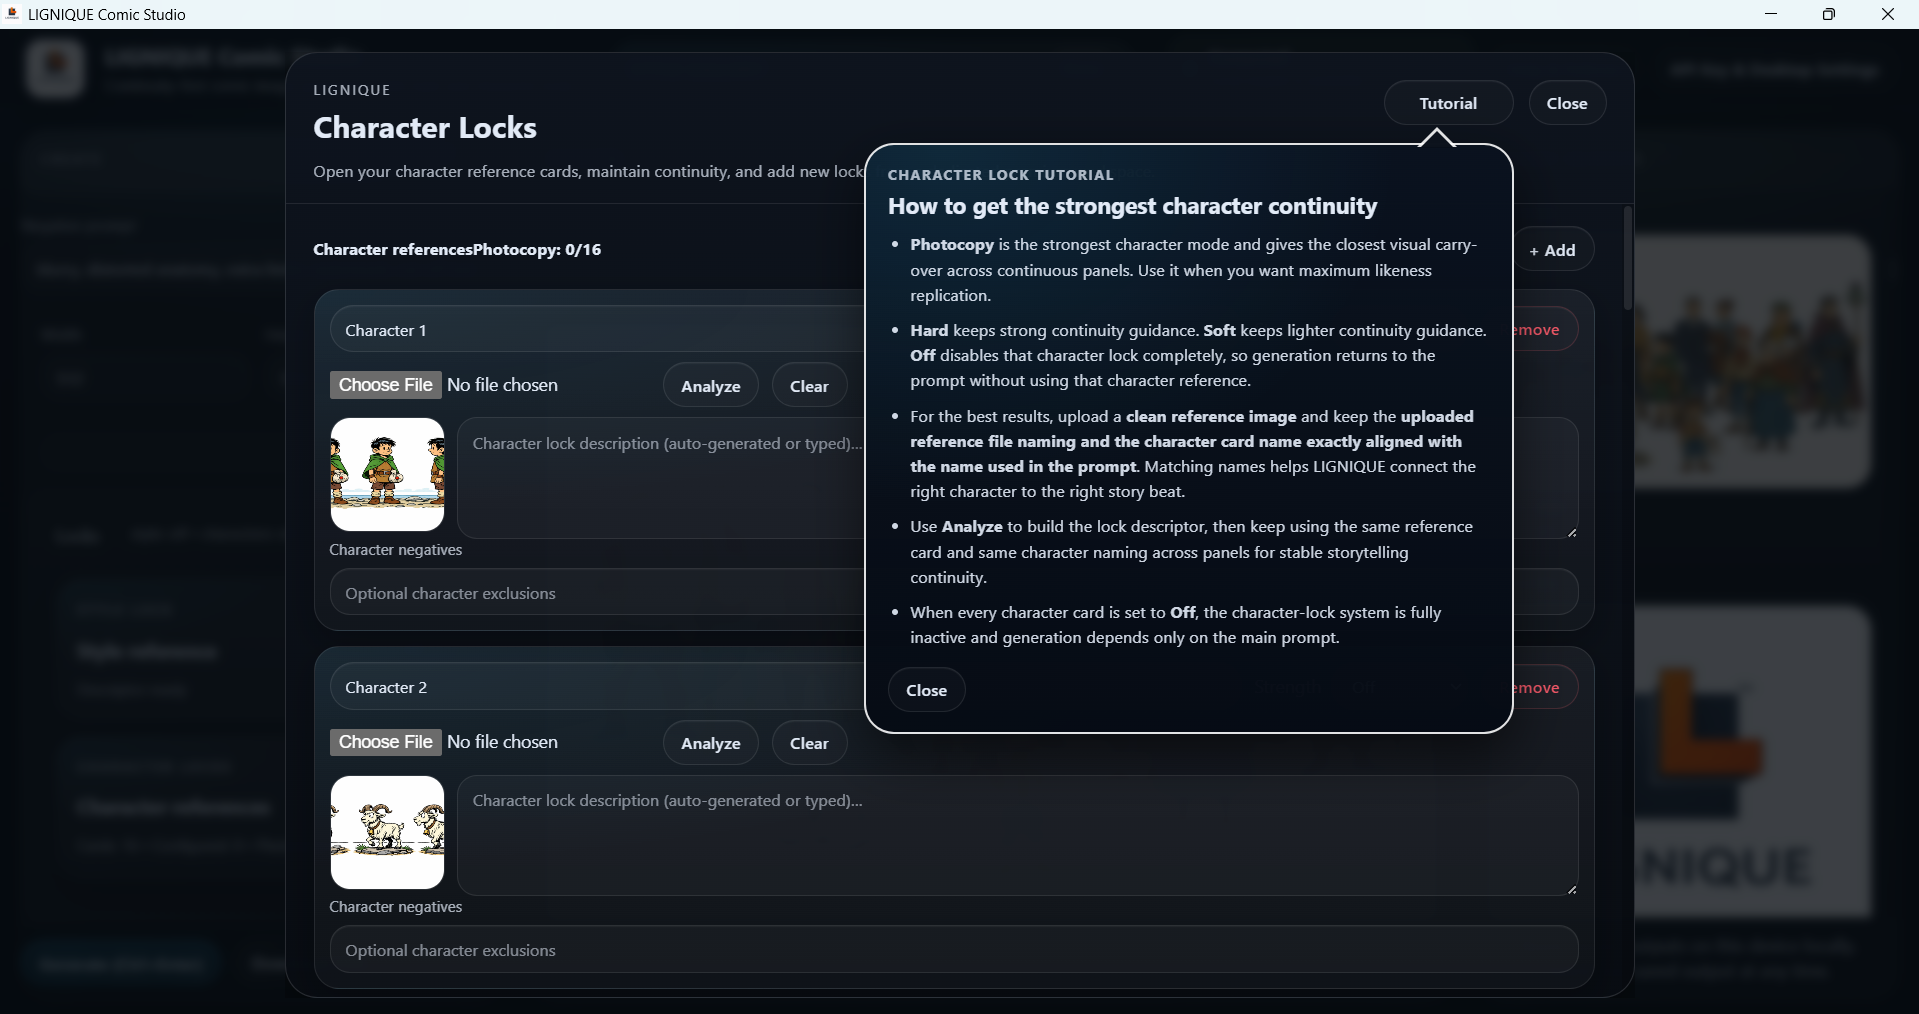Image resolution: width=1919 pixels, height=1014 pixels.
Task: Remove the Character 2 card
Action: coord(1545,687)
